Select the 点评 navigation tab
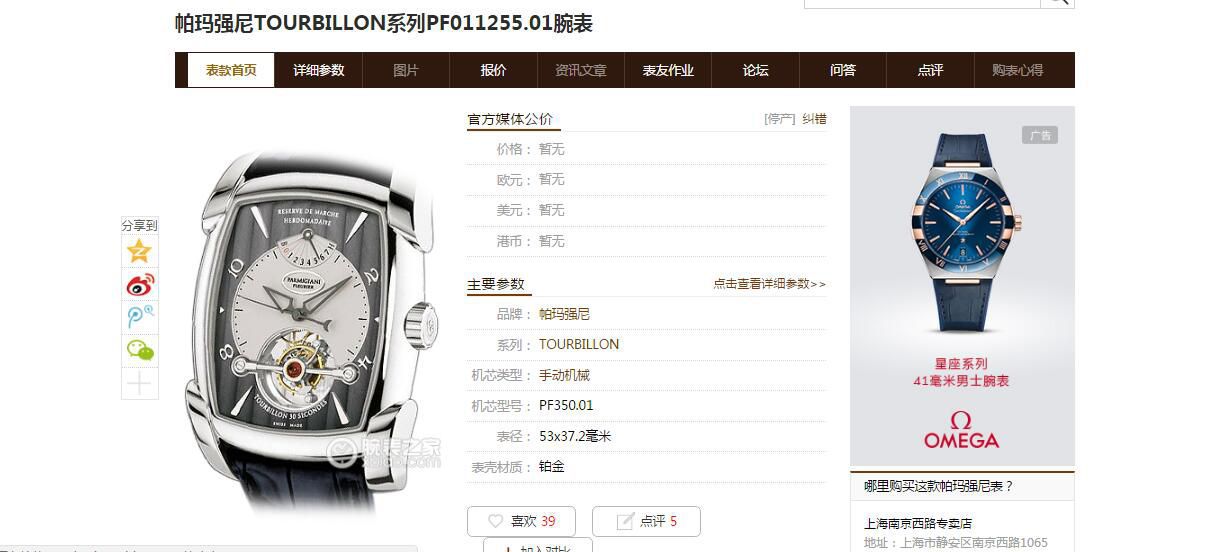Viewport: 1216px width, 552px height. (x=930, y=70)
